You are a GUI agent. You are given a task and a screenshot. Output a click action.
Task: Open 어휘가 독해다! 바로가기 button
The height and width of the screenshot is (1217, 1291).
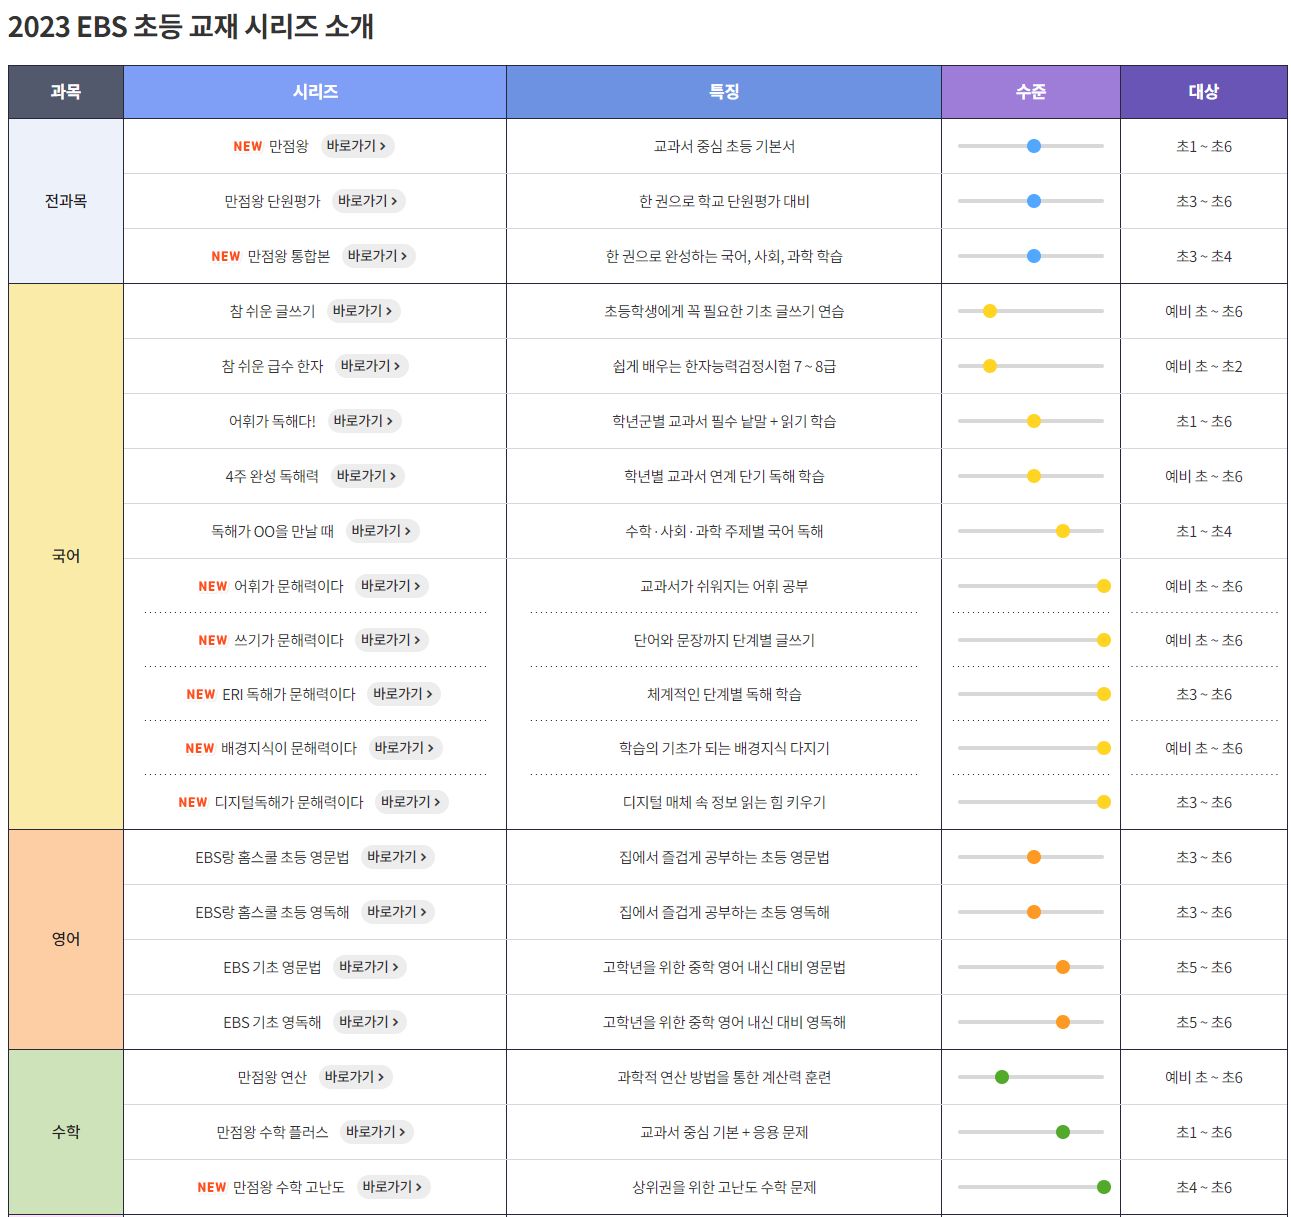click(x=364, y=421)
